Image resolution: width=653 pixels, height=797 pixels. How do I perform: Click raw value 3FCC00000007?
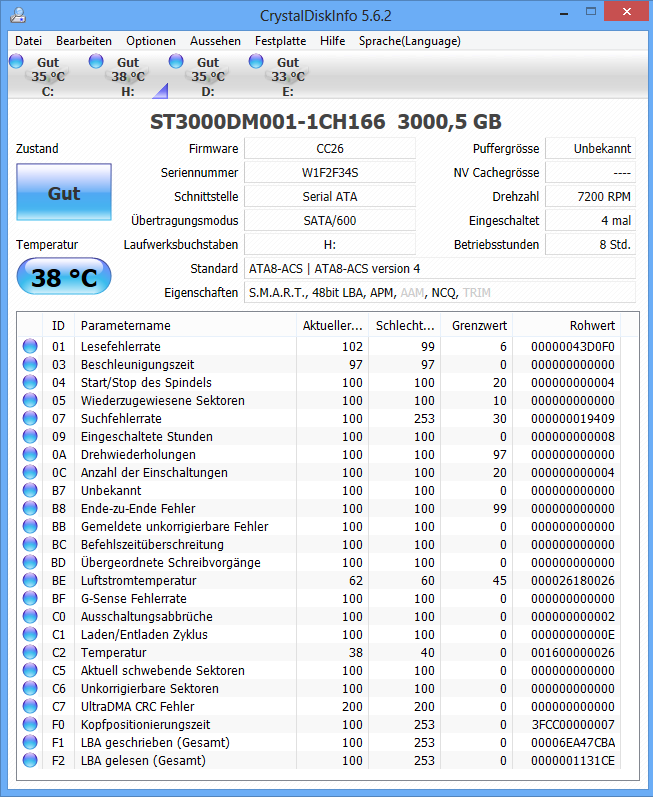573,724
